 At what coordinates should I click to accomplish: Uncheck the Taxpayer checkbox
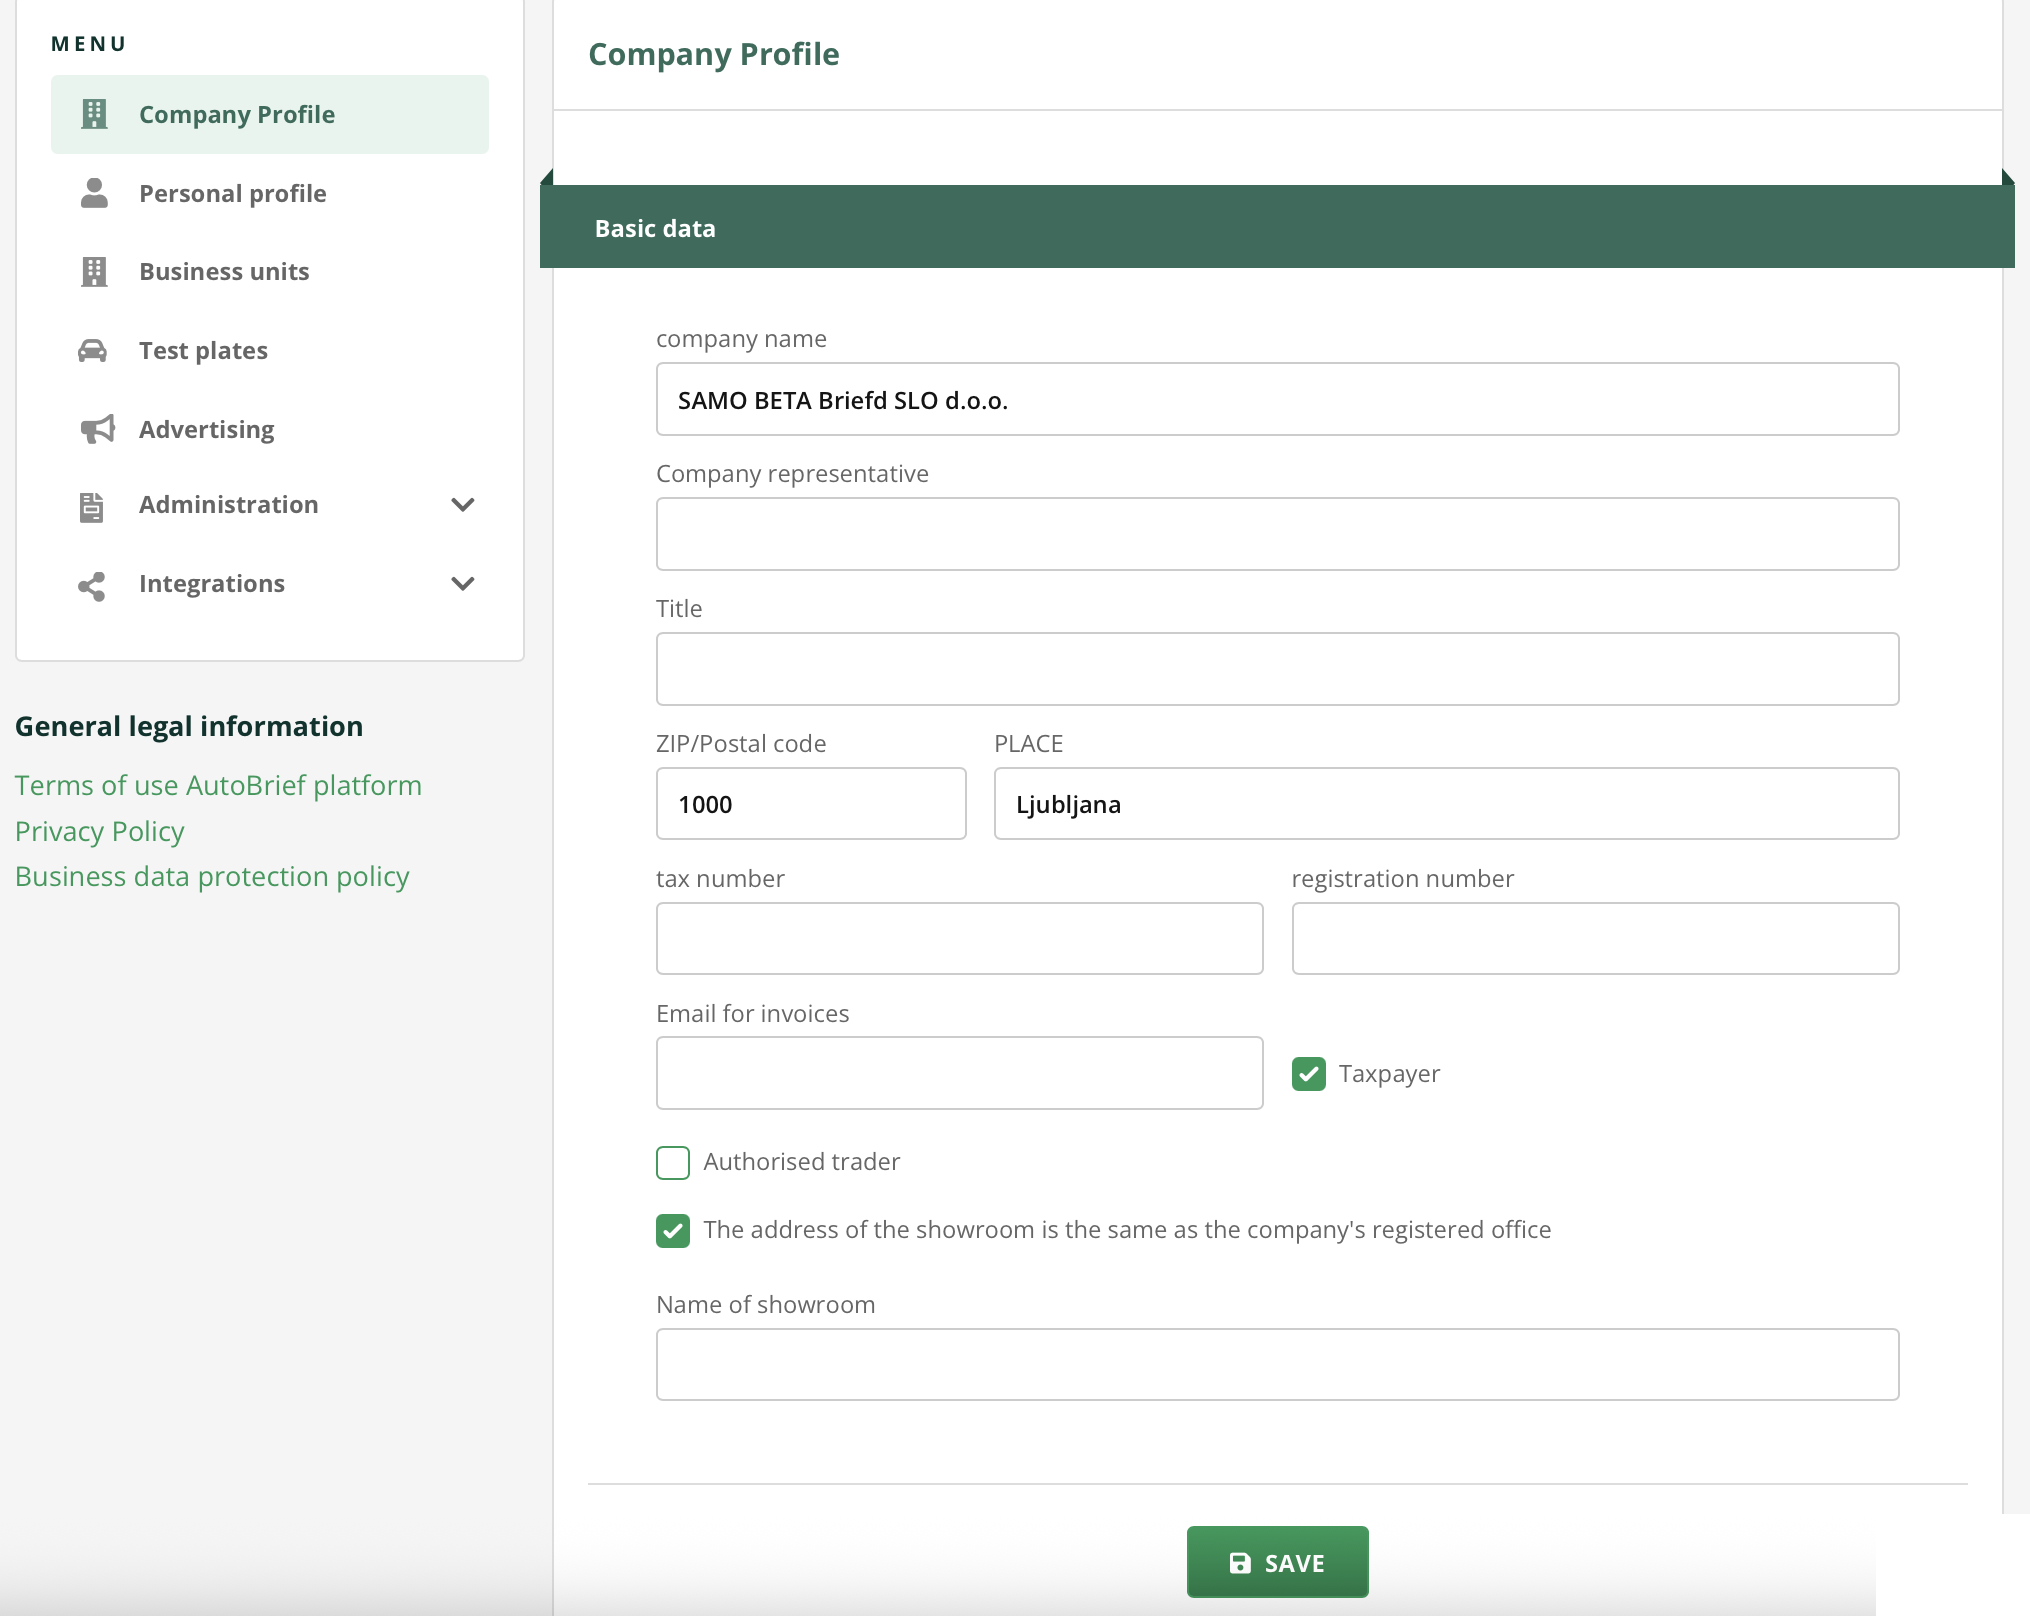(x=1308, y=1074)
